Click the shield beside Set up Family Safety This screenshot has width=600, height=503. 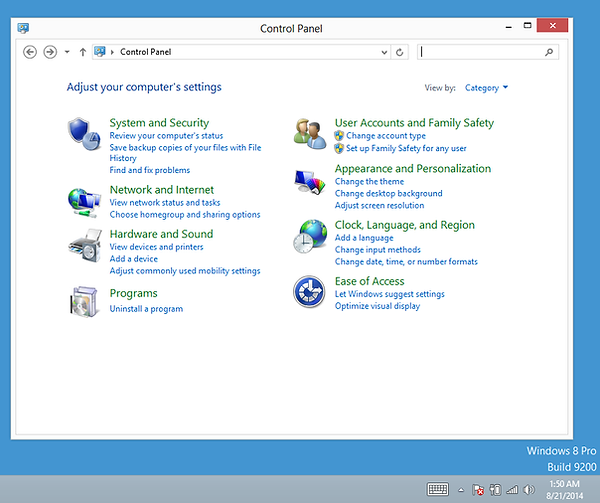tap(339, 148)
